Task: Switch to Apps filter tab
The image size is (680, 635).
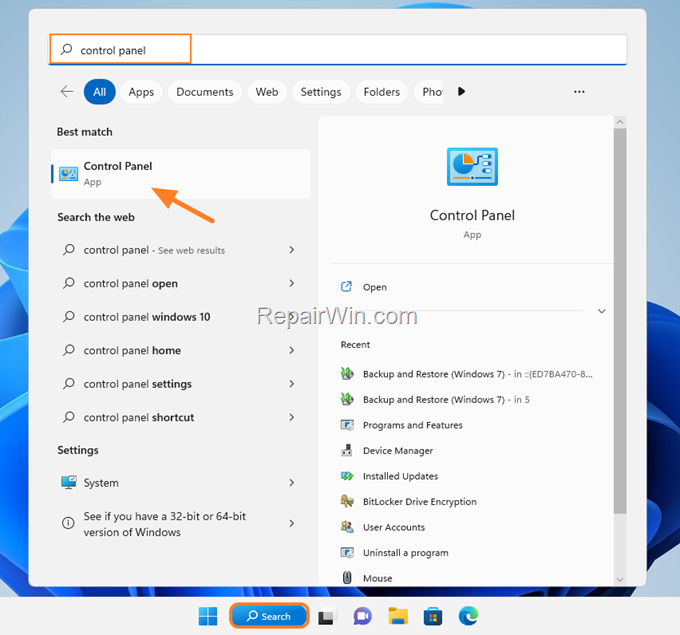Action: click(x=141, y=92)
